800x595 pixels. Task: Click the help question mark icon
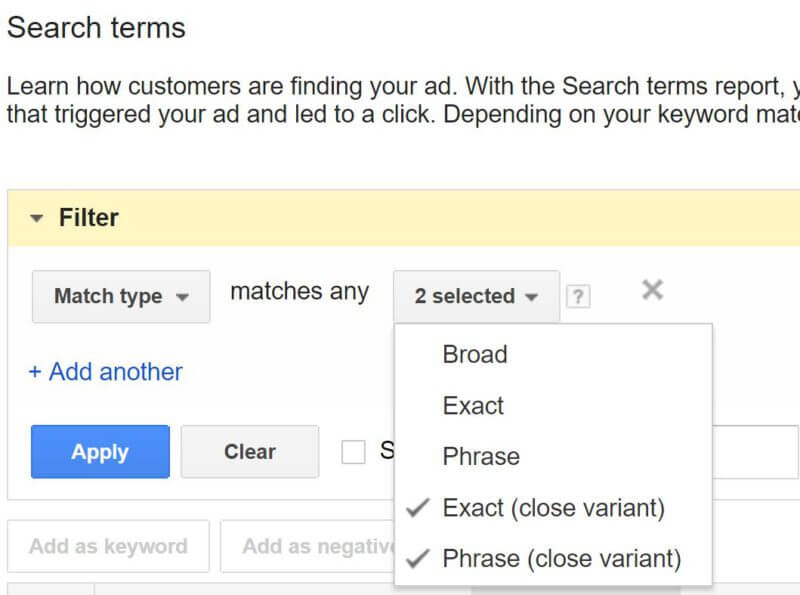pos(578,296)
